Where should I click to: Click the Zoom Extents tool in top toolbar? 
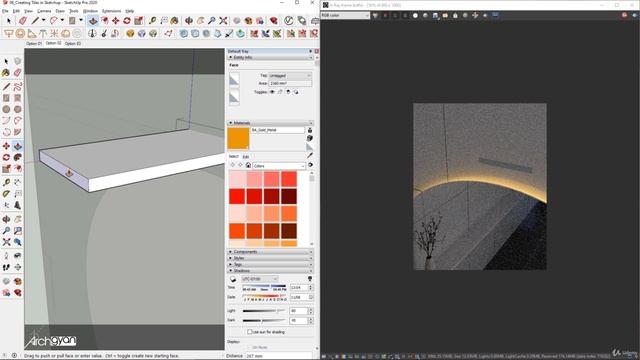223,20
